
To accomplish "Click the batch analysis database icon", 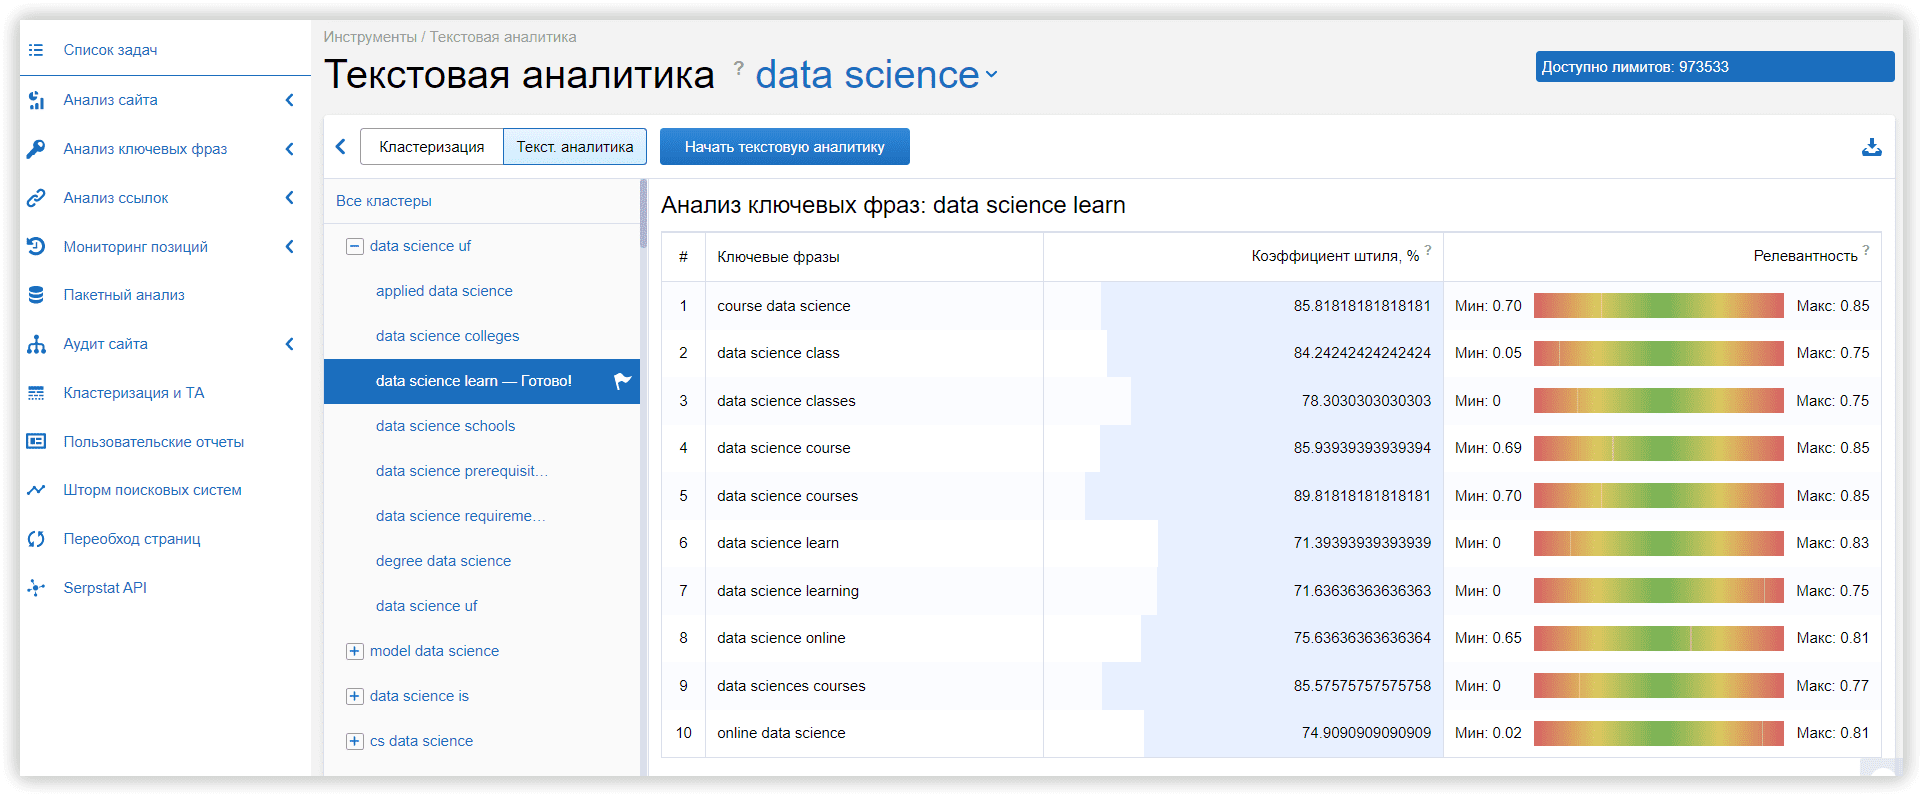I will point(36,295).
